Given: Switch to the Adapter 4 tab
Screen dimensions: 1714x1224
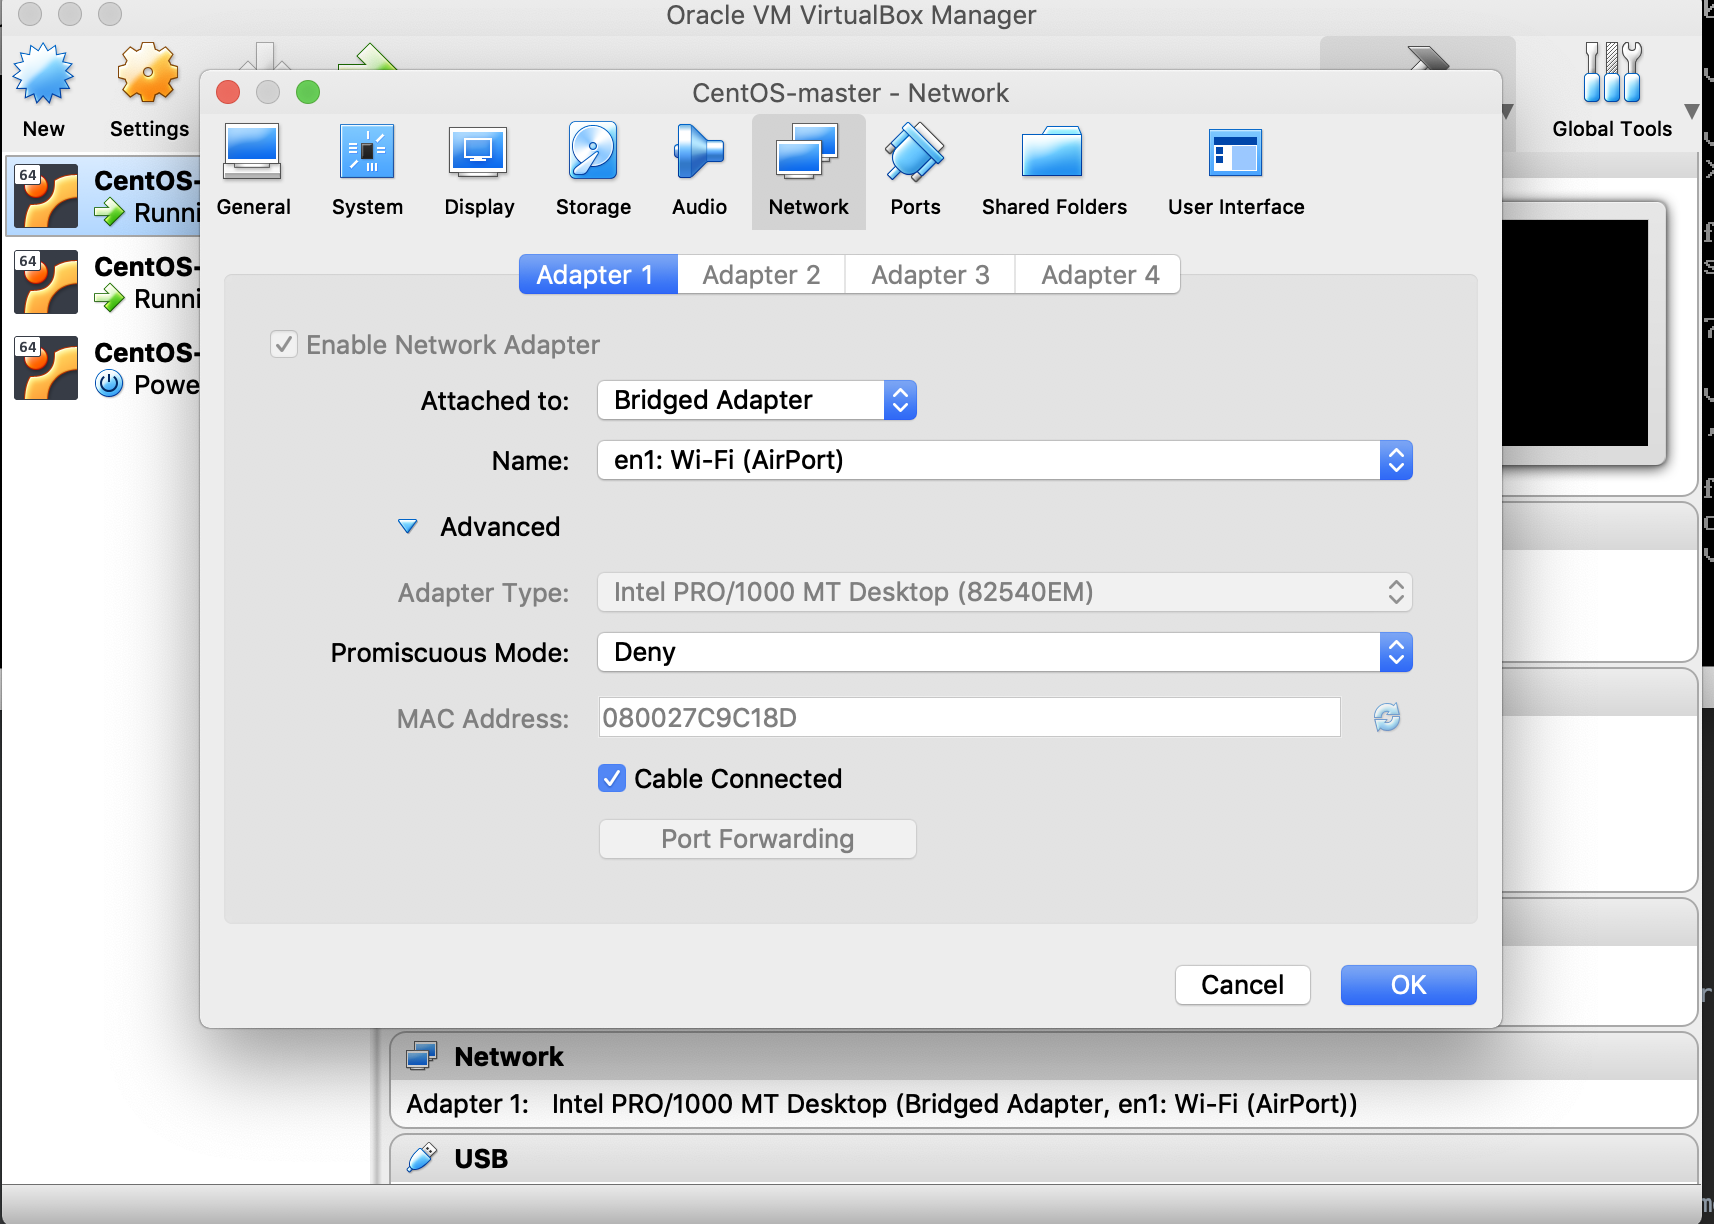Looking at the screenshot, I should [1098, 274].
